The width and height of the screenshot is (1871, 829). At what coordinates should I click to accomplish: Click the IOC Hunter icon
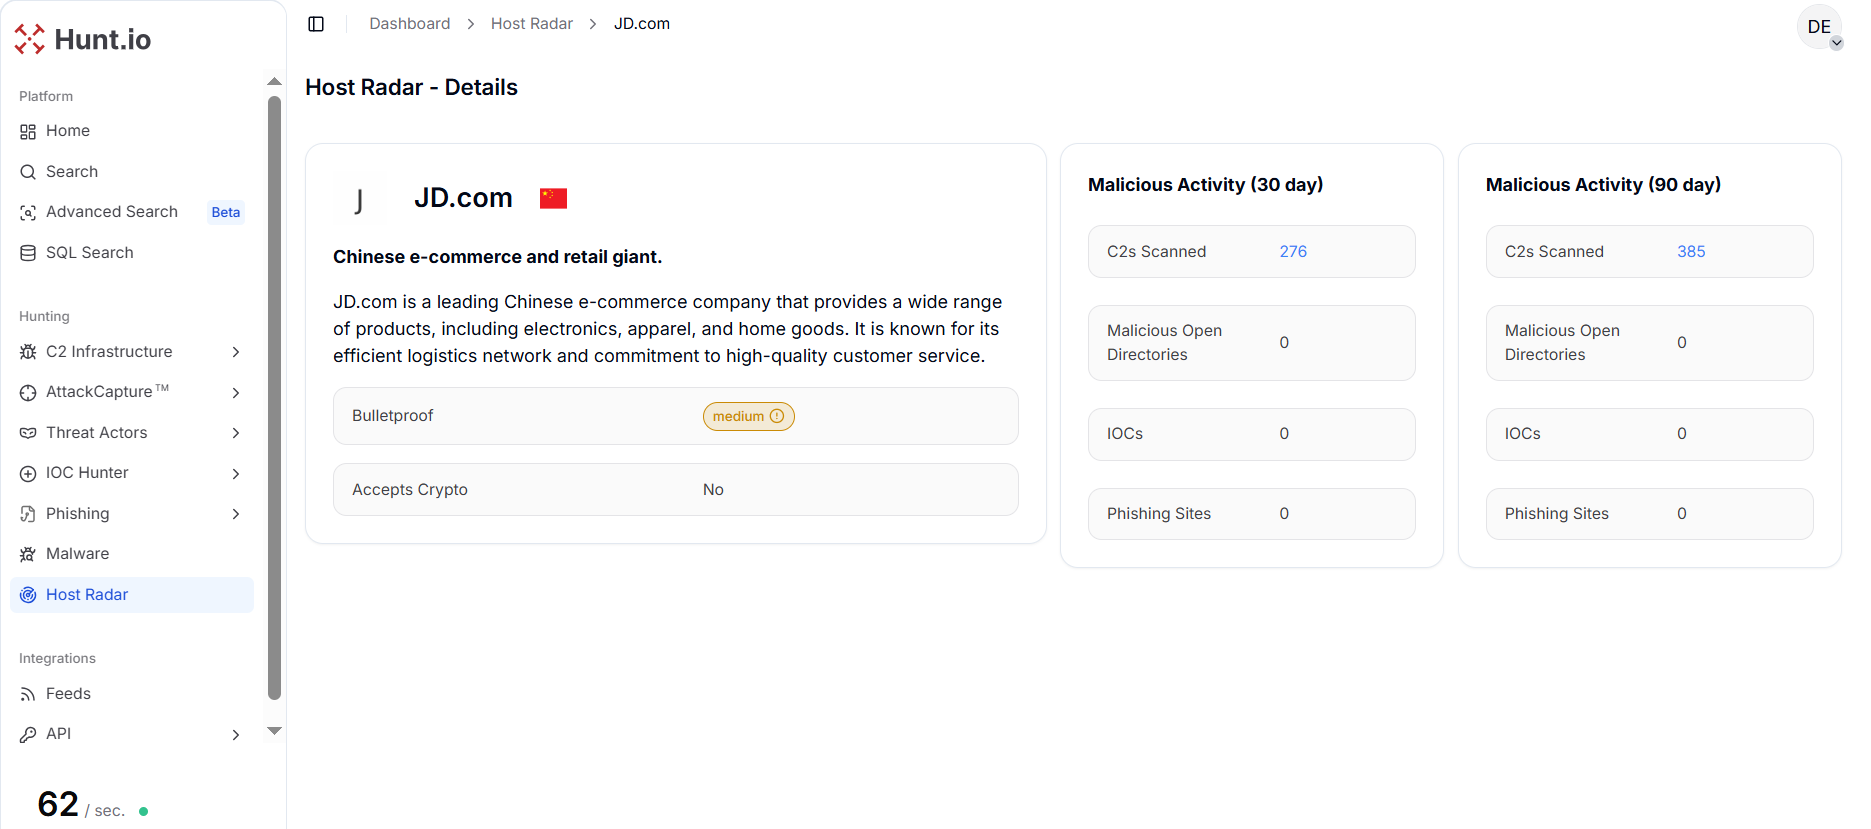point(28,474)
